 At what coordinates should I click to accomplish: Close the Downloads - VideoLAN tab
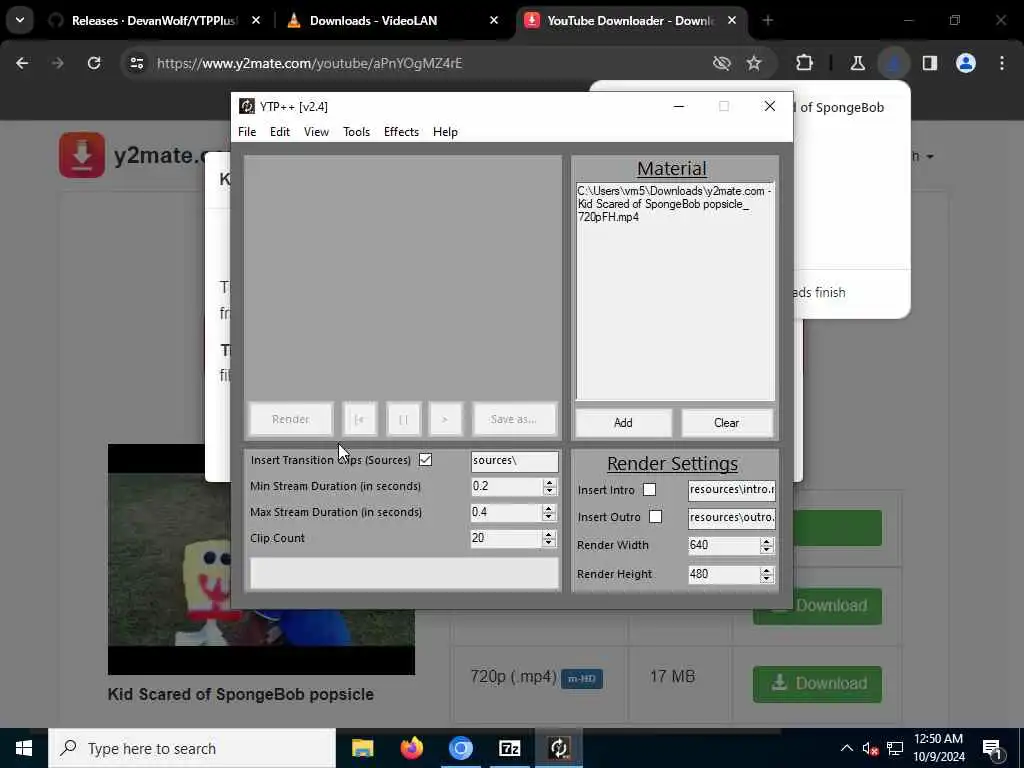click(x=494, y=21)
